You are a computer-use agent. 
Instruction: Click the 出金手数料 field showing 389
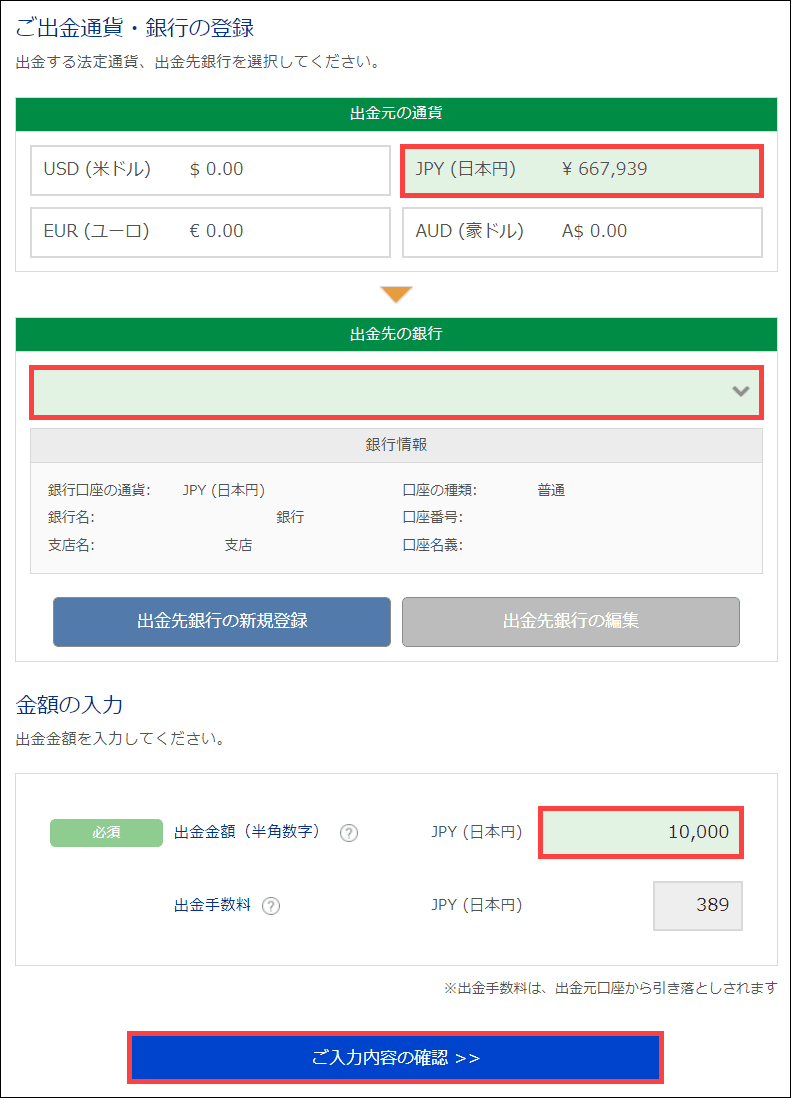click(697, 905)
